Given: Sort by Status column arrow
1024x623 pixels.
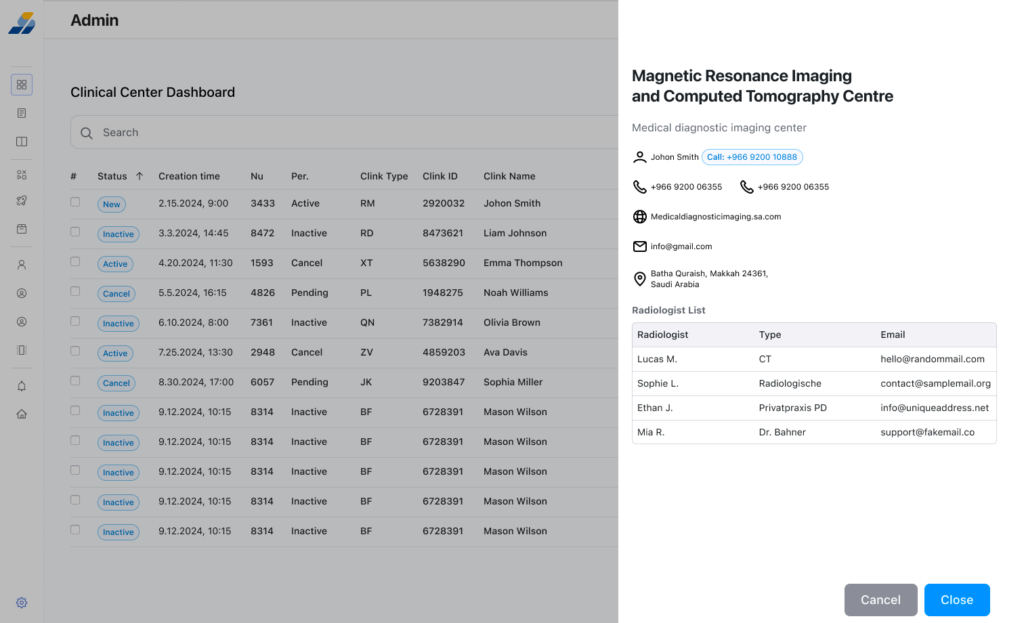Looking at the screenshot, I should (139, 176).
